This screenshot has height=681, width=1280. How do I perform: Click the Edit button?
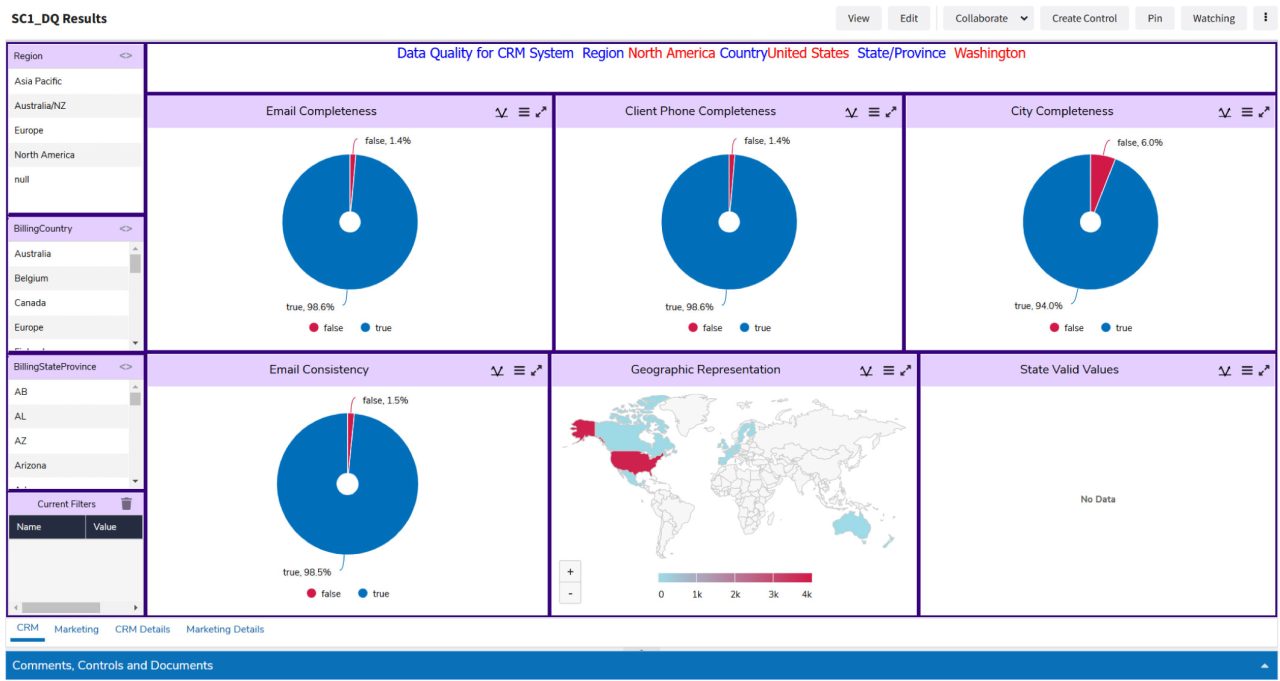click(909, 18)
